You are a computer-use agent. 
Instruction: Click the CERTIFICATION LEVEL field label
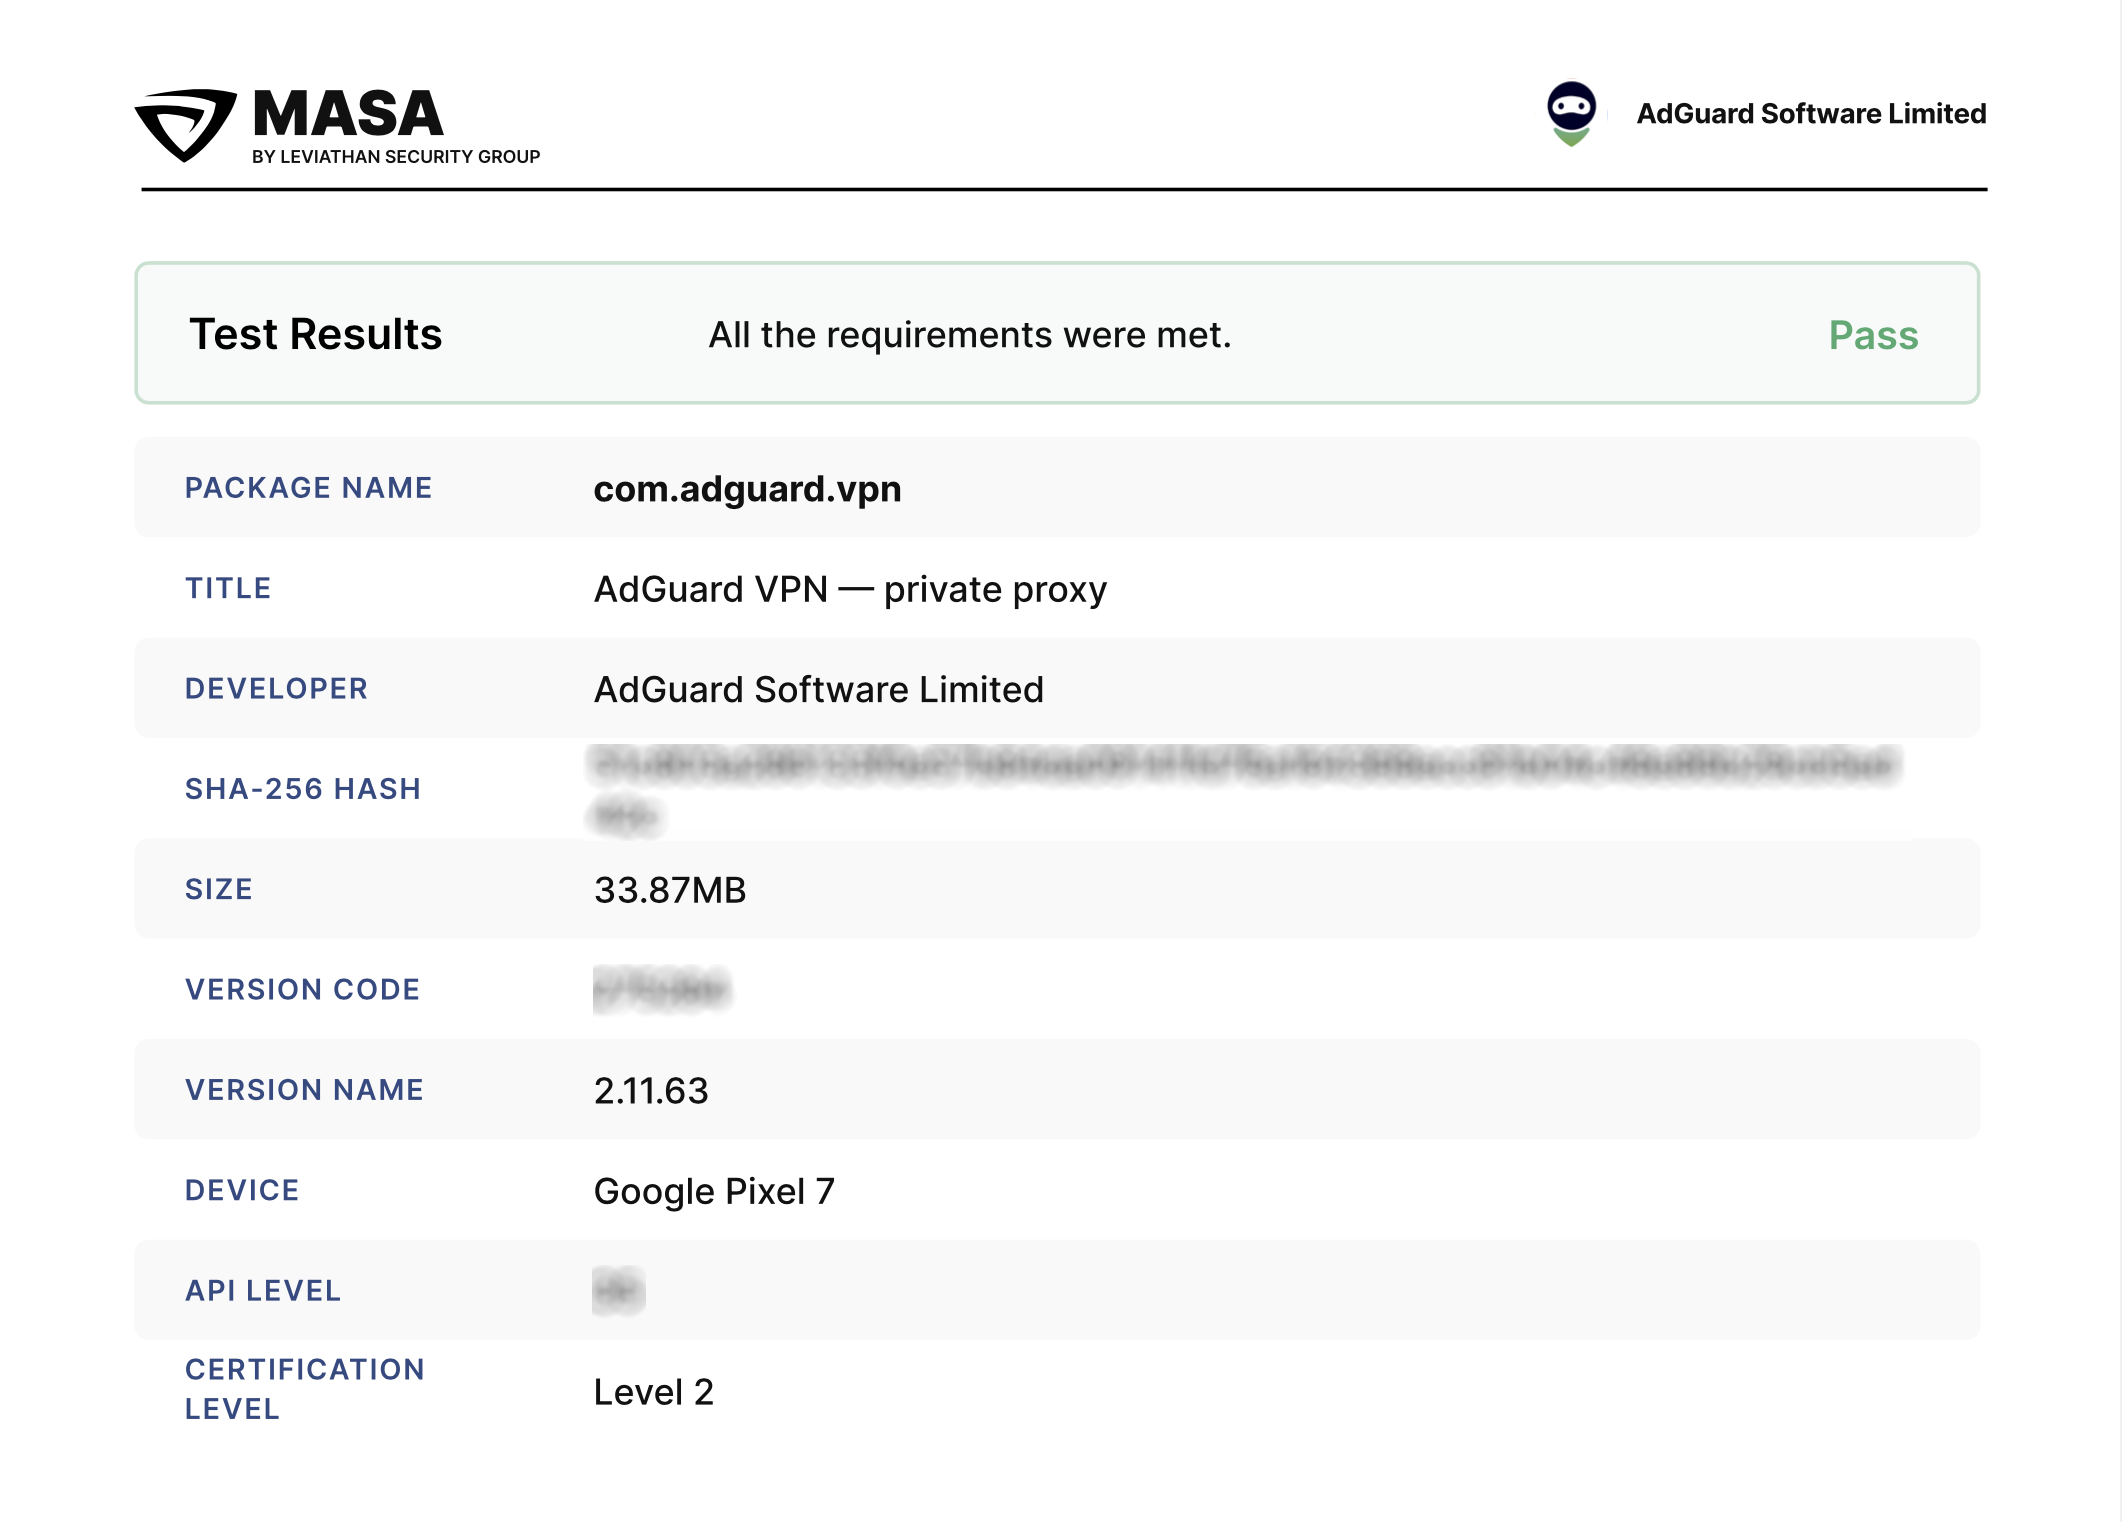304,1388
